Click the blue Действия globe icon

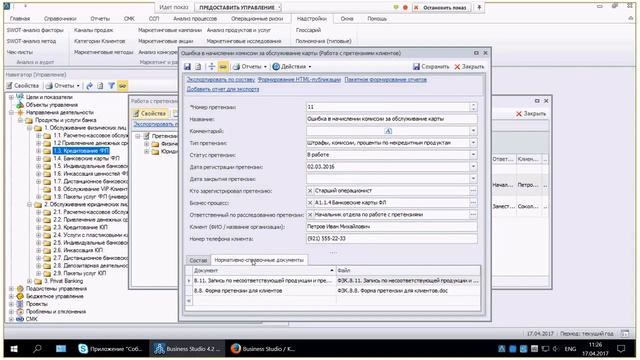tap(276, 67)
